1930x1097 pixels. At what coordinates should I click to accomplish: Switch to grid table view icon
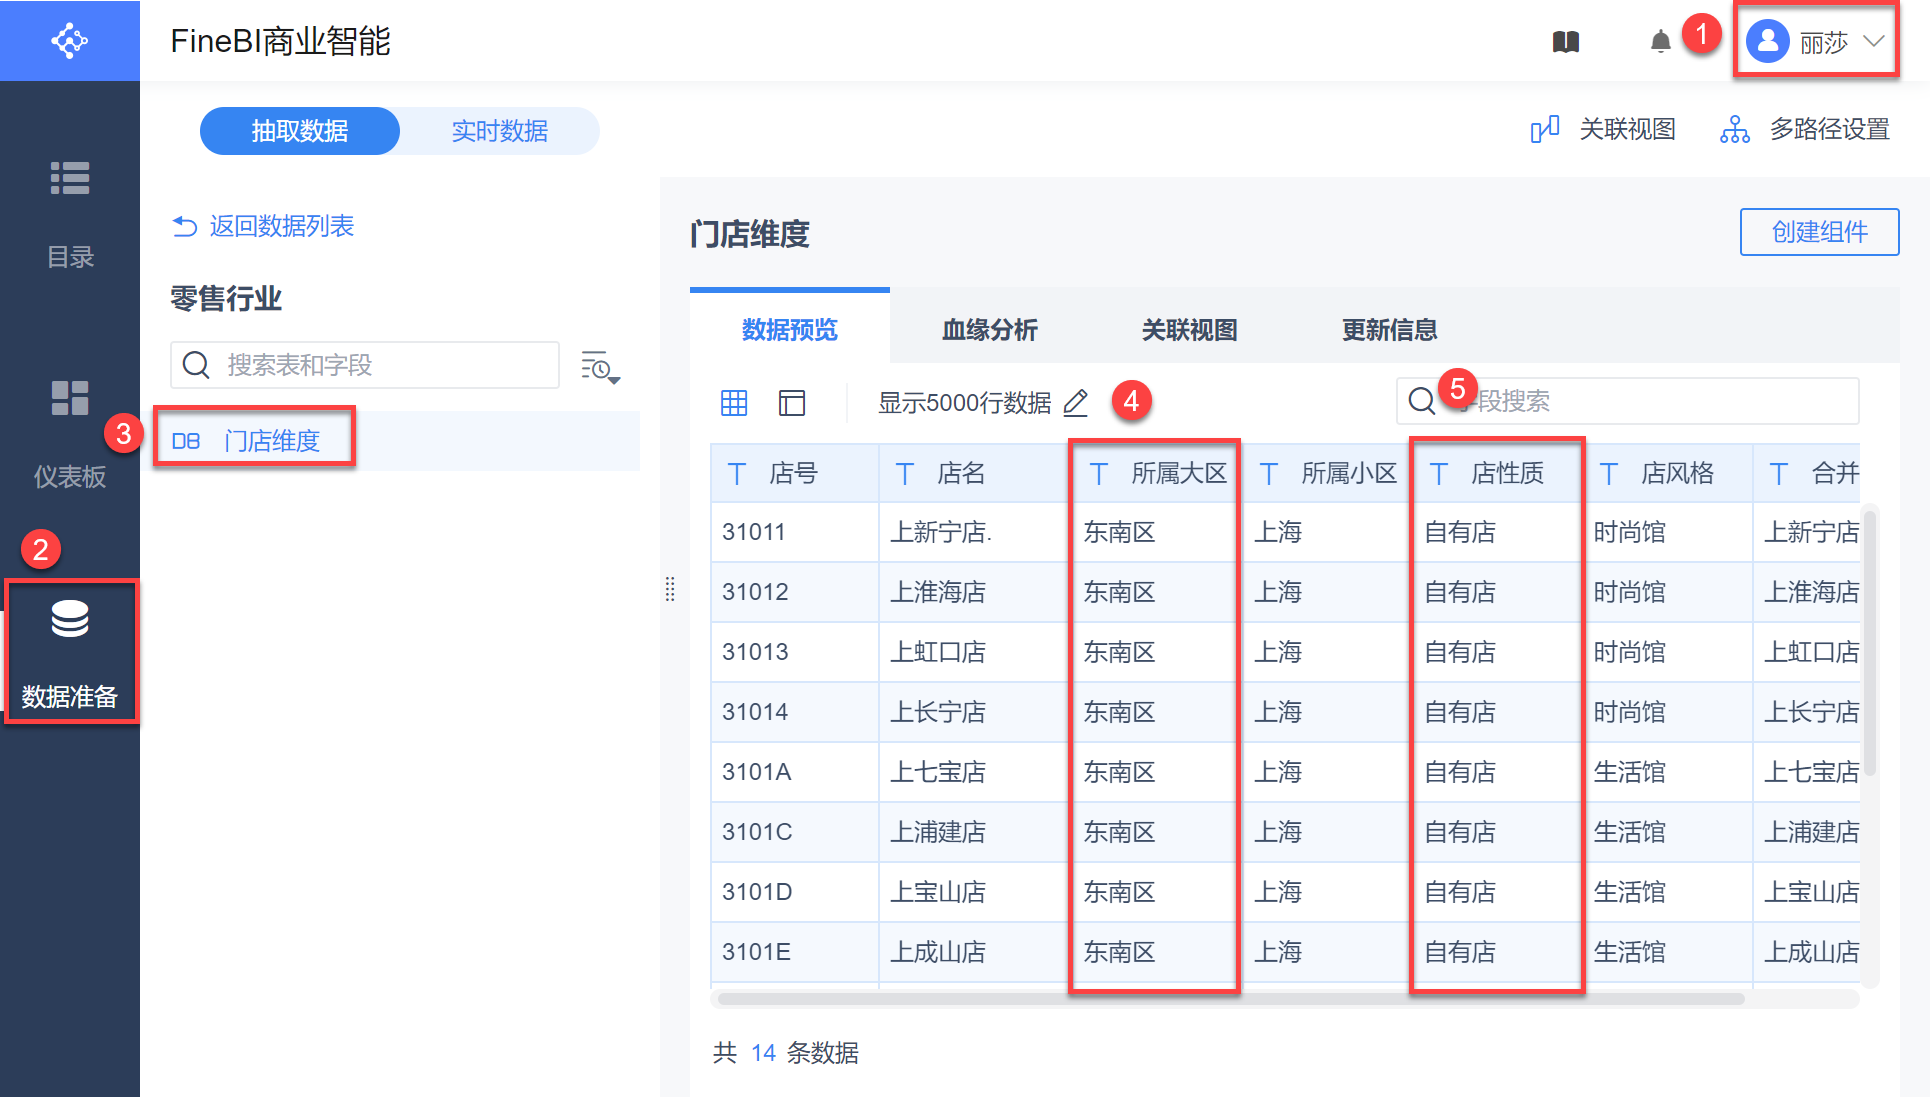(734, 402)
